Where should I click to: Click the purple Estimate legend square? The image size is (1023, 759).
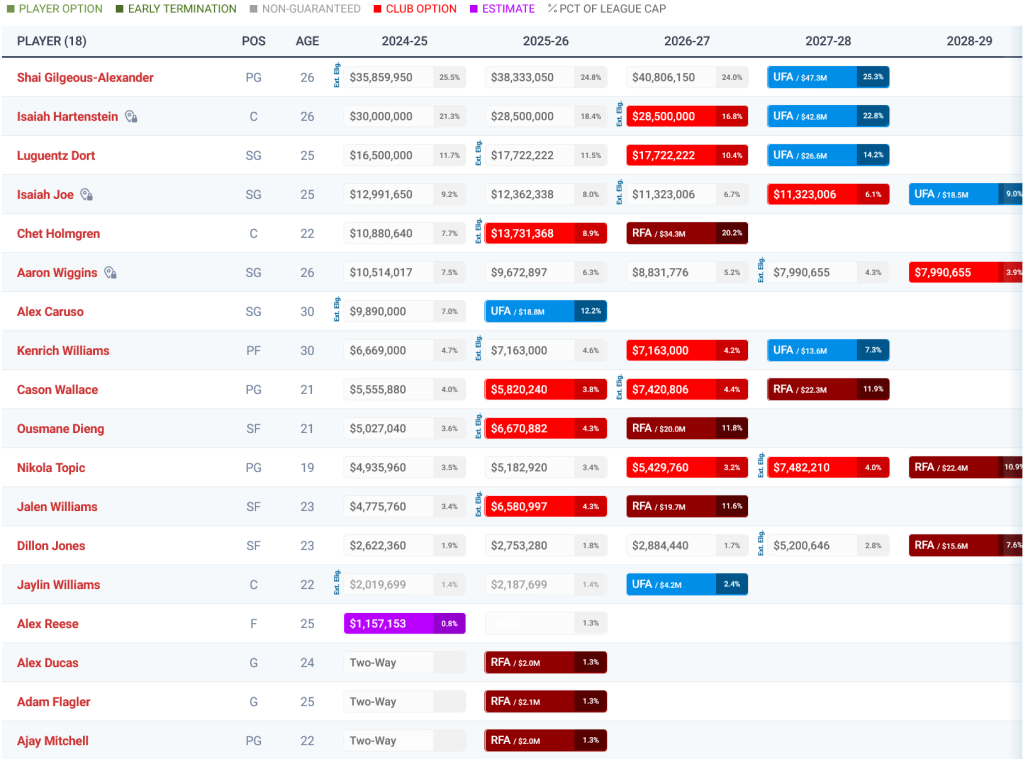pyautogui.click(x=473, y=9)
